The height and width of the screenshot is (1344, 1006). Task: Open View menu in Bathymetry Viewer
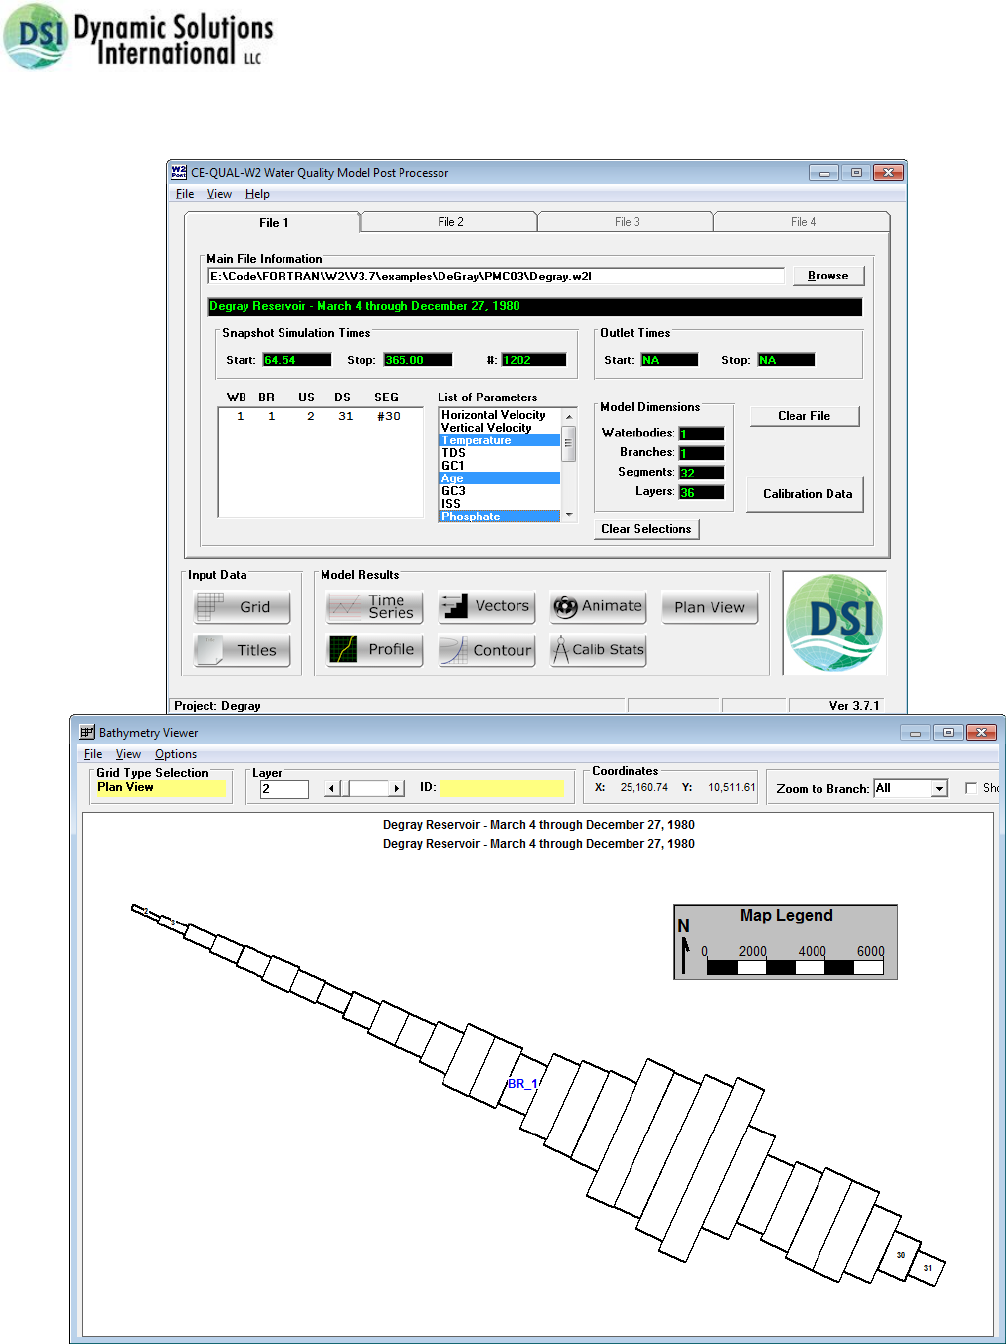(128, 754)
